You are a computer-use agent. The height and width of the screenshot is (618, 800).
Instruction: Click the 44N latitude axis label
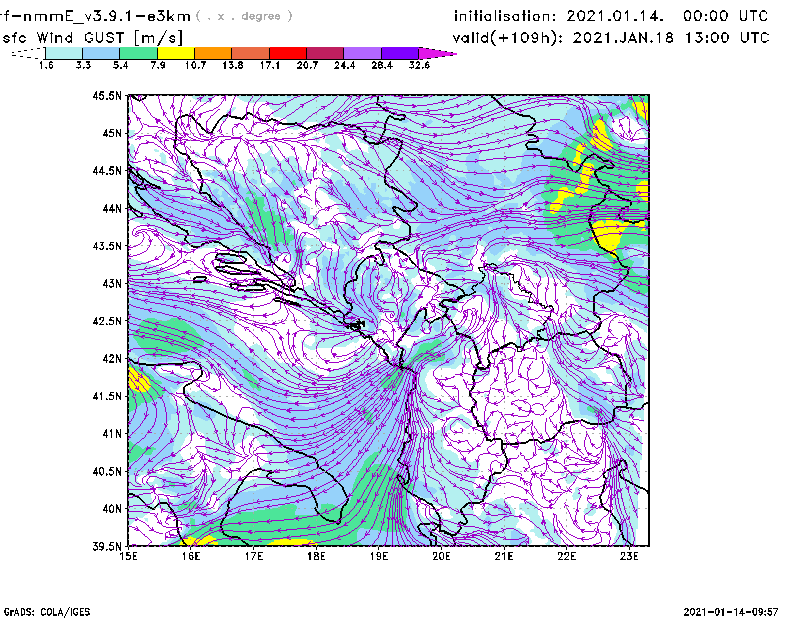pyautogui.click(x=112, y=208)
